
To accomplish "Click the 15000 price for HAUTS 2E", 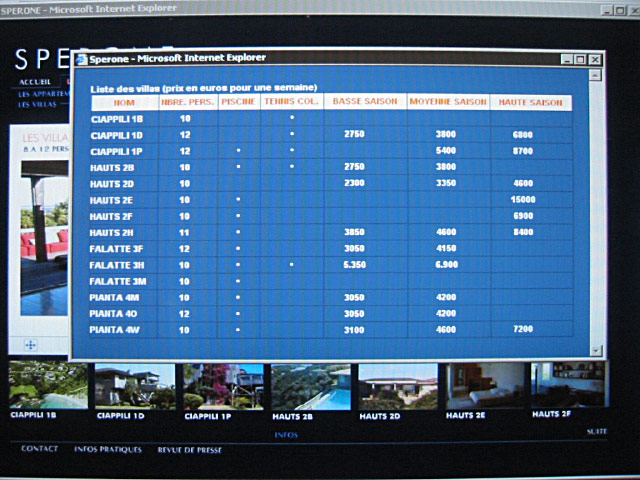I will point(523,200).
